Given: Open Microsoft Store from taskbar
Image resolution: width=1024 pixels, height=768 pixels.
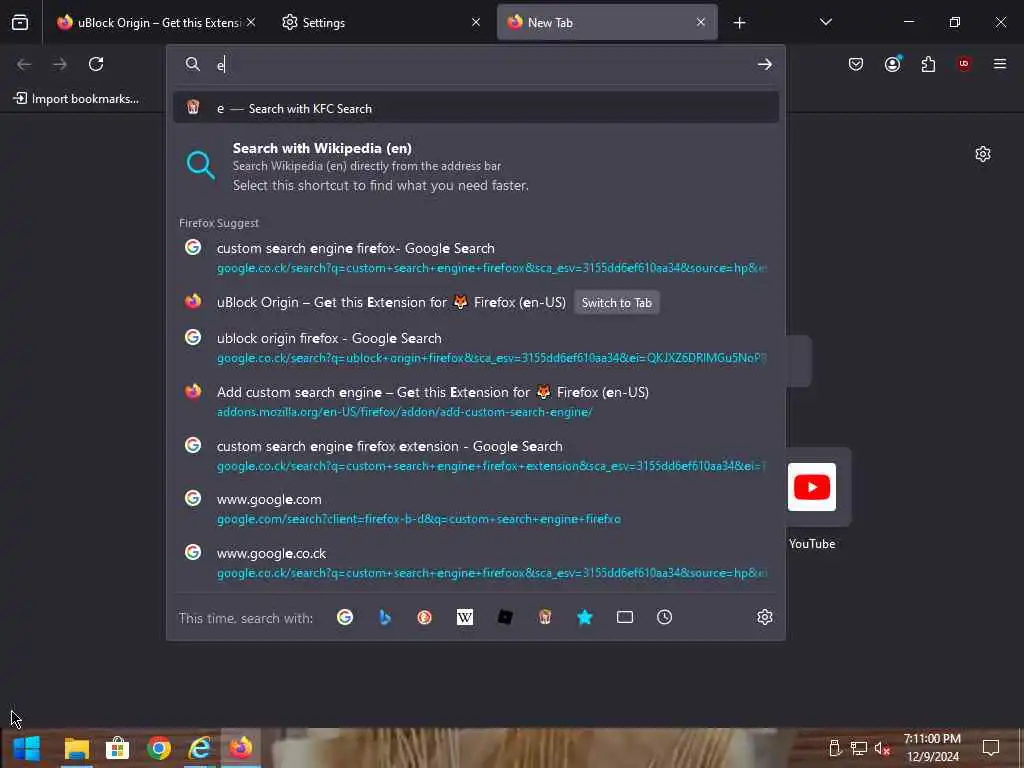Looking at the screenshot, I should 118,748.
